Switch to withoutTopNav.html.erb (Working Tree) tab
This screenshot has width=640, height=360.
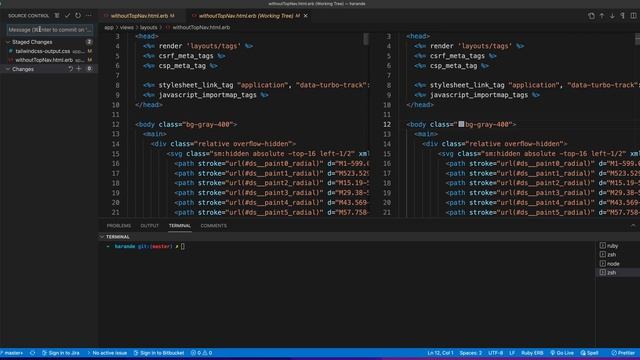tap(246, 16)
